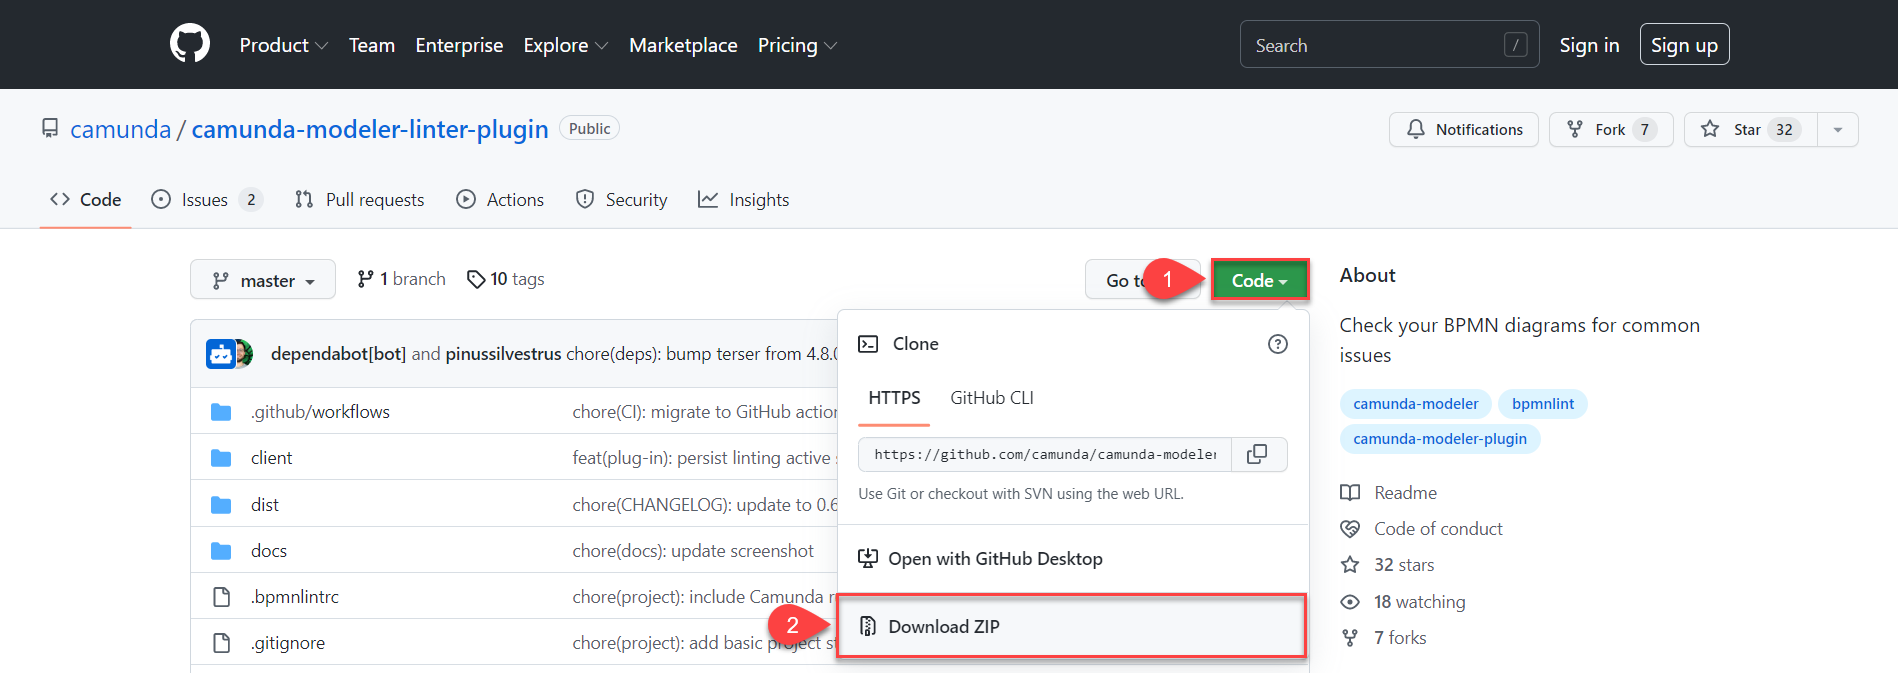Open the camunda-modeler-linter-plugin repo link
This screenshot has height=673, width=1898.
tap(370, 129)
